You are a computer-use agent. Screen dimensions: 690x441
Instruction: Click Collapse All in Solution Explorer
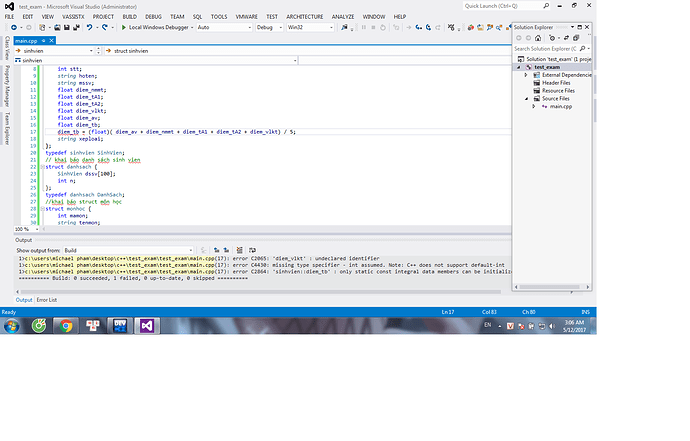tap(576, 38)
